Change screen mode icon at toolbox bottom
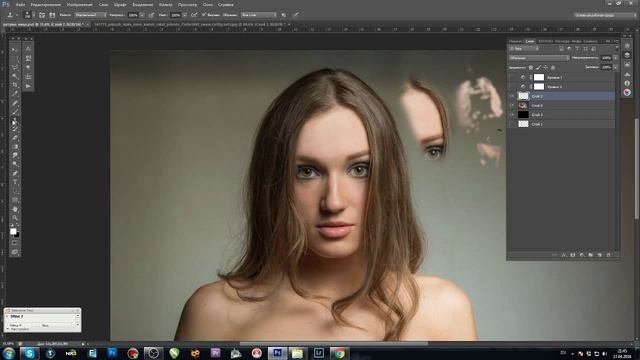This screenshot has height=360, width=640. click(x=15, y=252)
